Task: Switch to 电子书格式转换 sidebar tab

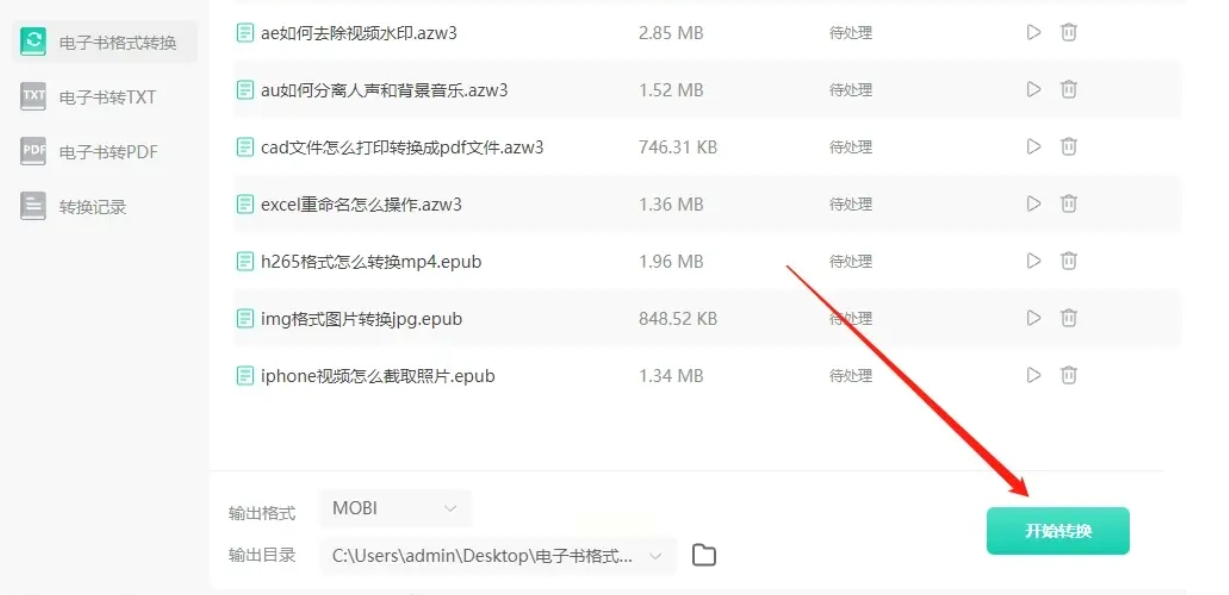Action: click(105, 42)
